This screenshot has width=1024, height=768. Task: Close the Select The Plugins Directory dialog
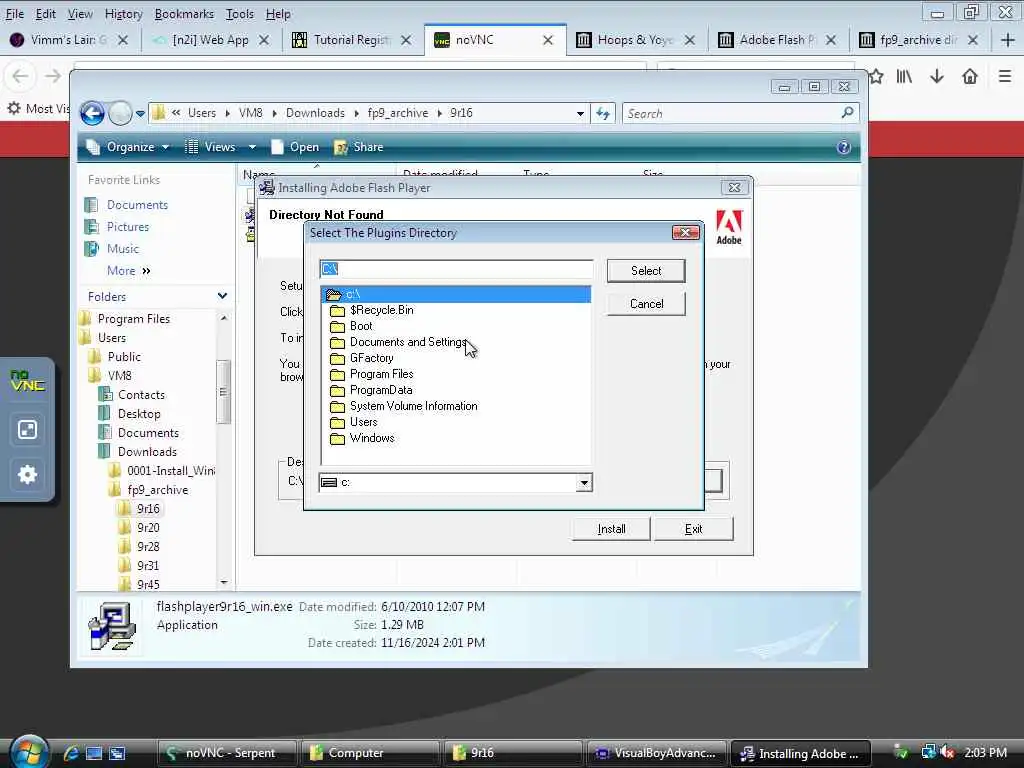point(685,232)
